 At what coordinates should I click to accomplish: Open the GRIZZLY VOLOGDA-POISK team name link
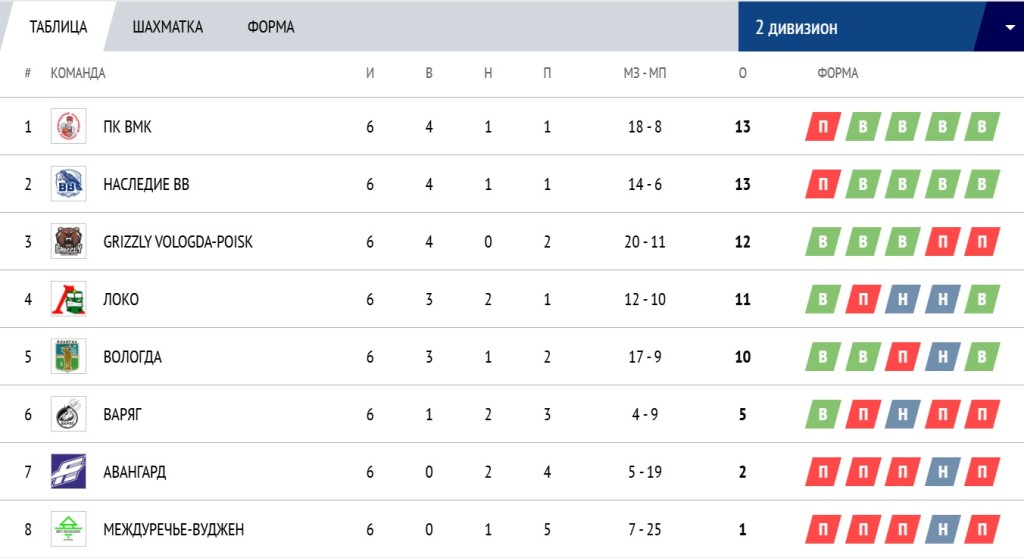click(178, 242)
